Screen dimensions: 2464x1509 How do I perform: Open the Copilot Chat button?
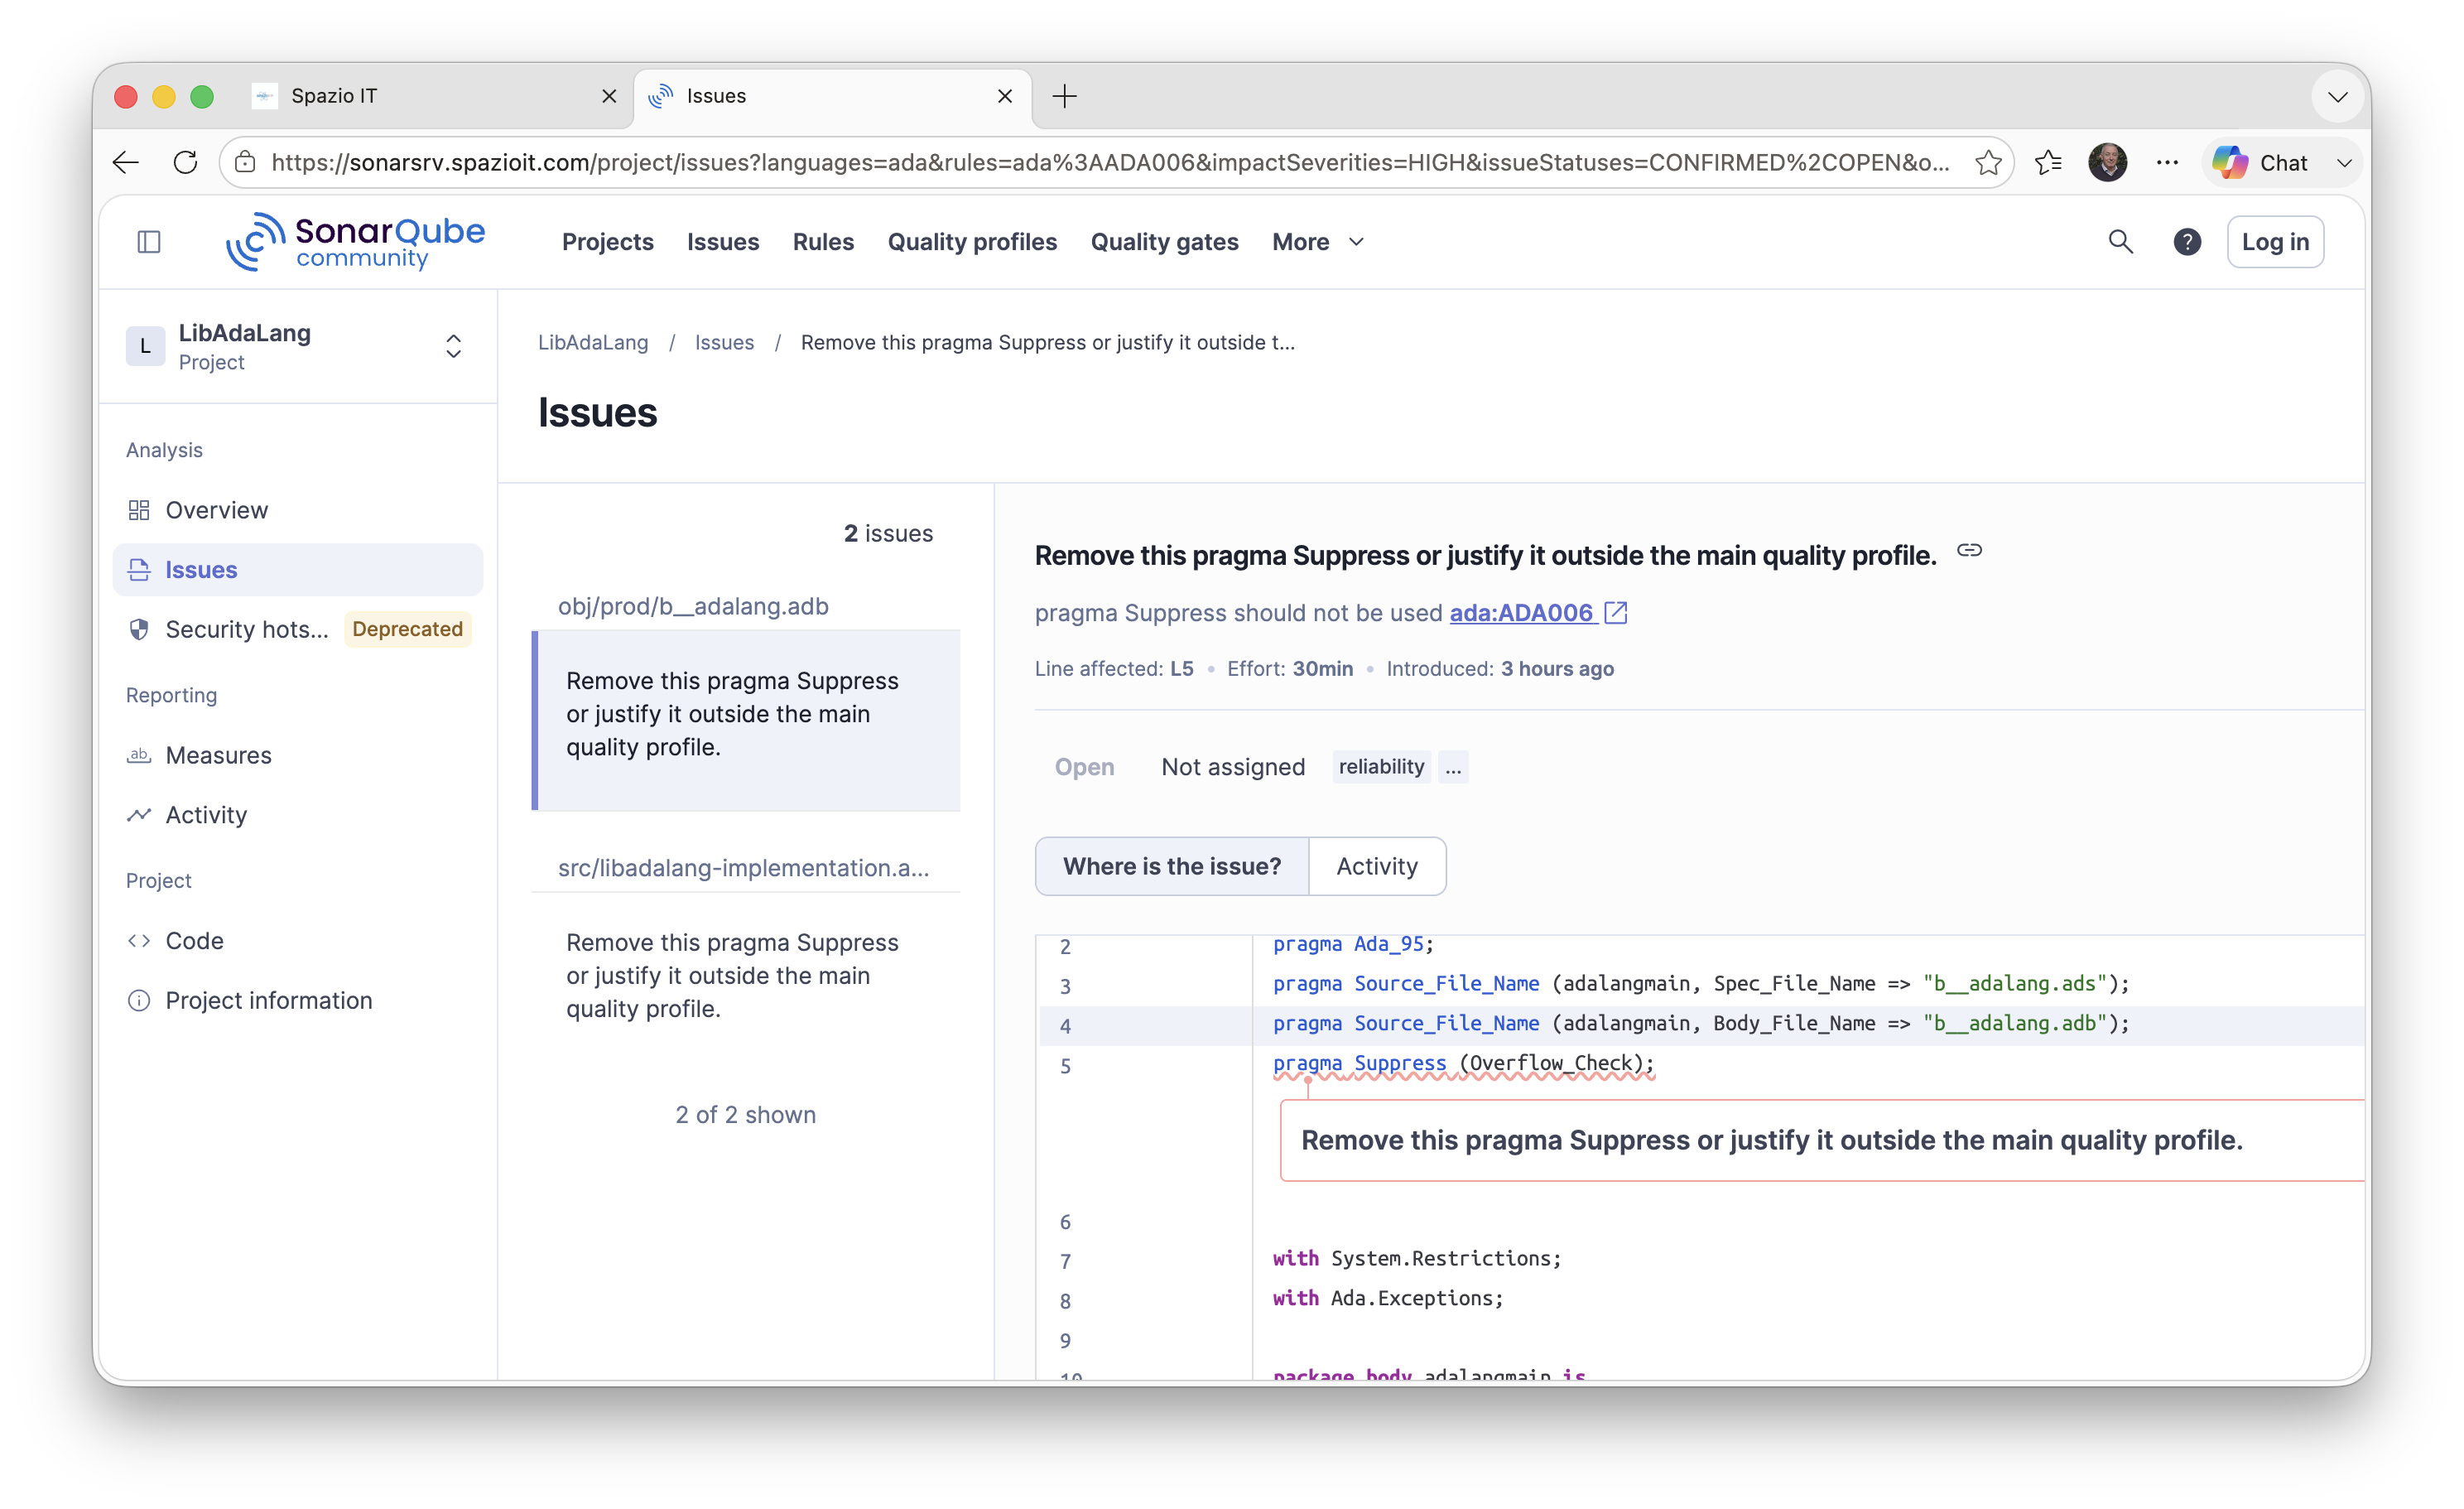[2260, 162]
